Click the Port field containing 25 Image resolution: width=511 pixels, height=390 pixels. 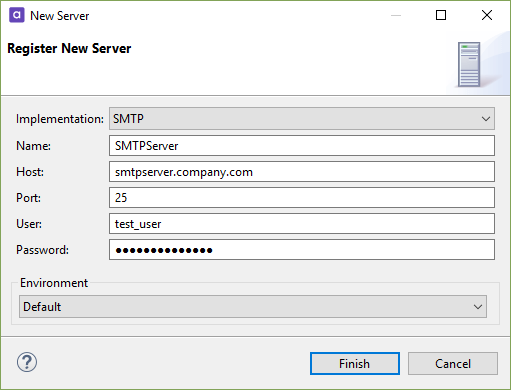[302, 198]
